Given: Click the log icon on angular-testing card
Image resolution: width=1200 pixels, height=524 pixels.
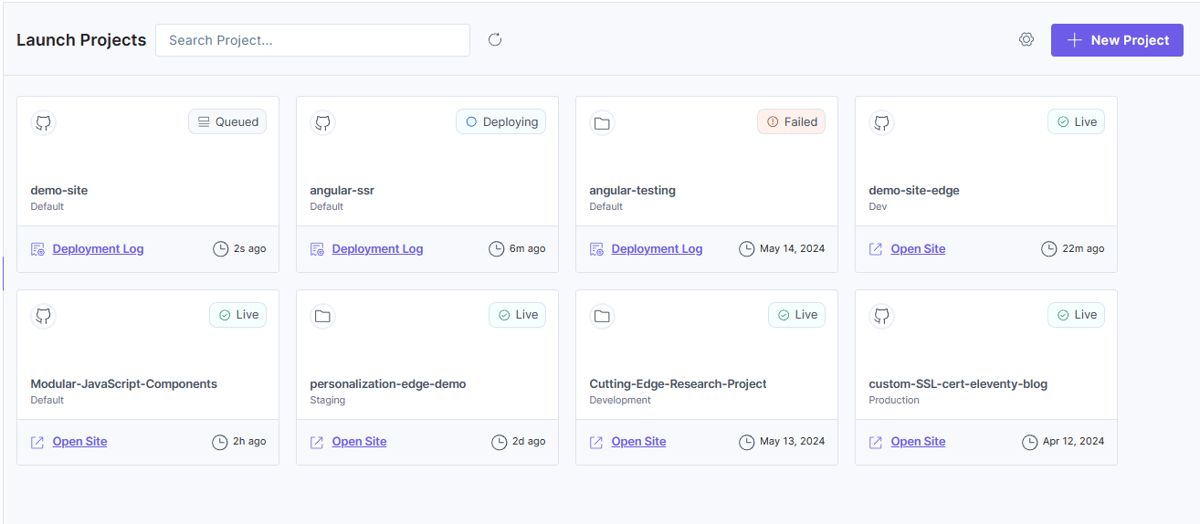Looking at the screenshot, I should pyautogui.click(x=597, y=249).
